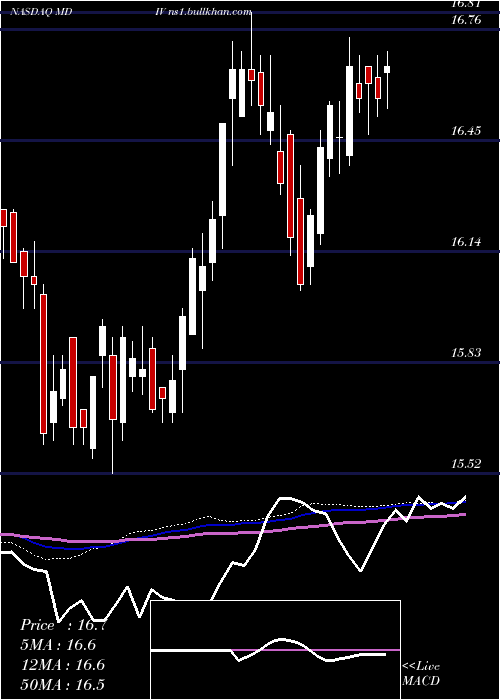500x700 pixels.
Task: Click the bullkhan.com watermark text
Action: (x=210, y=12)
